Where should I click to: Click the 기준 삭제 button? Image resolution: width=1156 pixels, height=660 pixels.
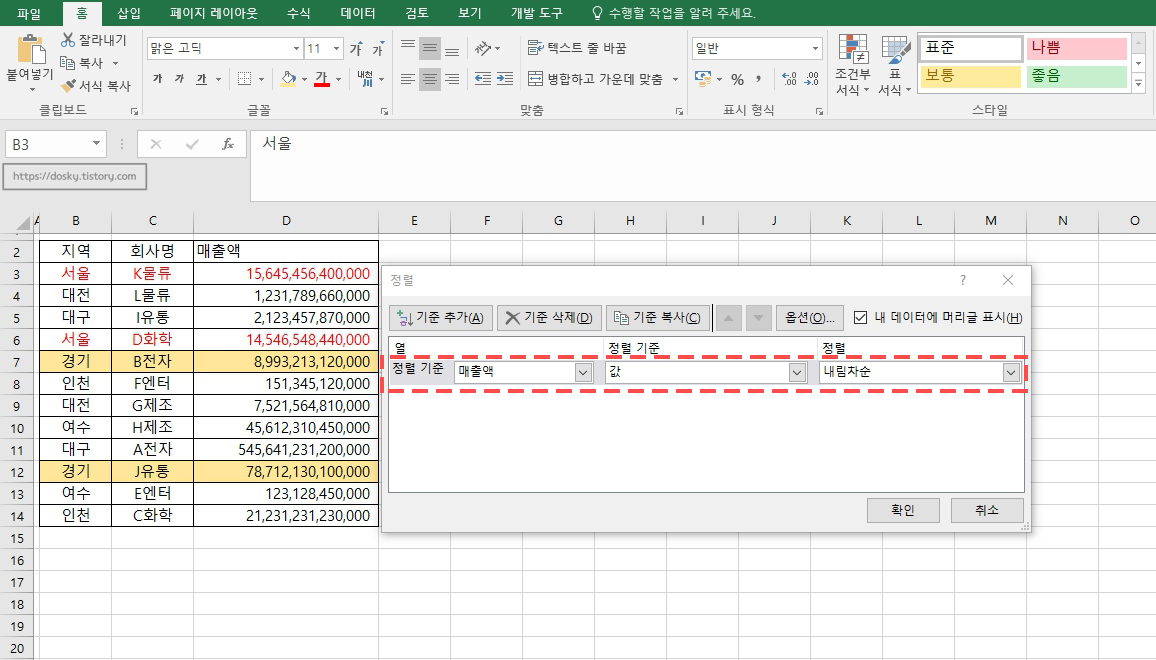point(549,318)
